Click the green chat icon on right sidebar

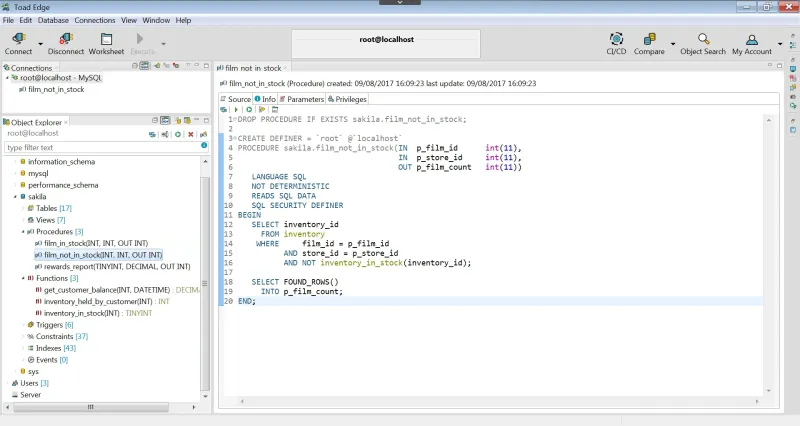tap(793, 106)
